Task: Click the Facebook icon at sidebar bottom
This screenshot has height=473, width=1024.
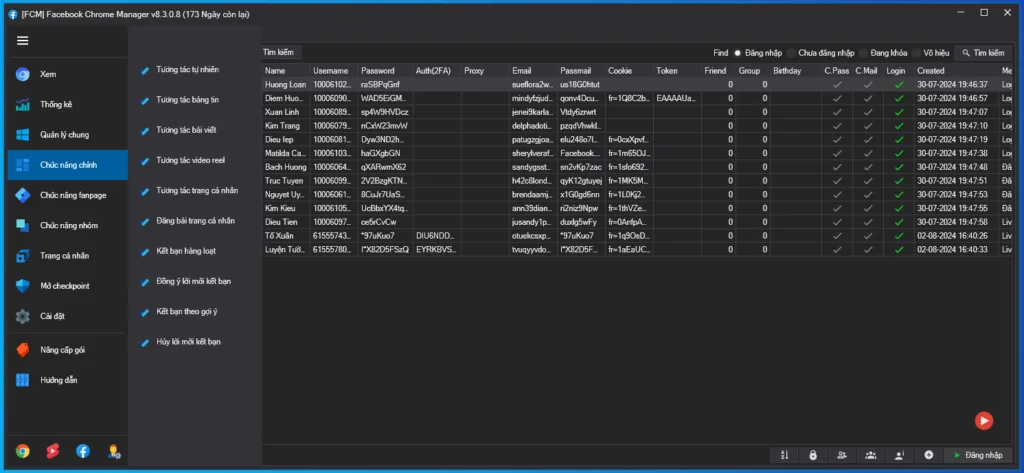Action: click(x=83, y=451)
